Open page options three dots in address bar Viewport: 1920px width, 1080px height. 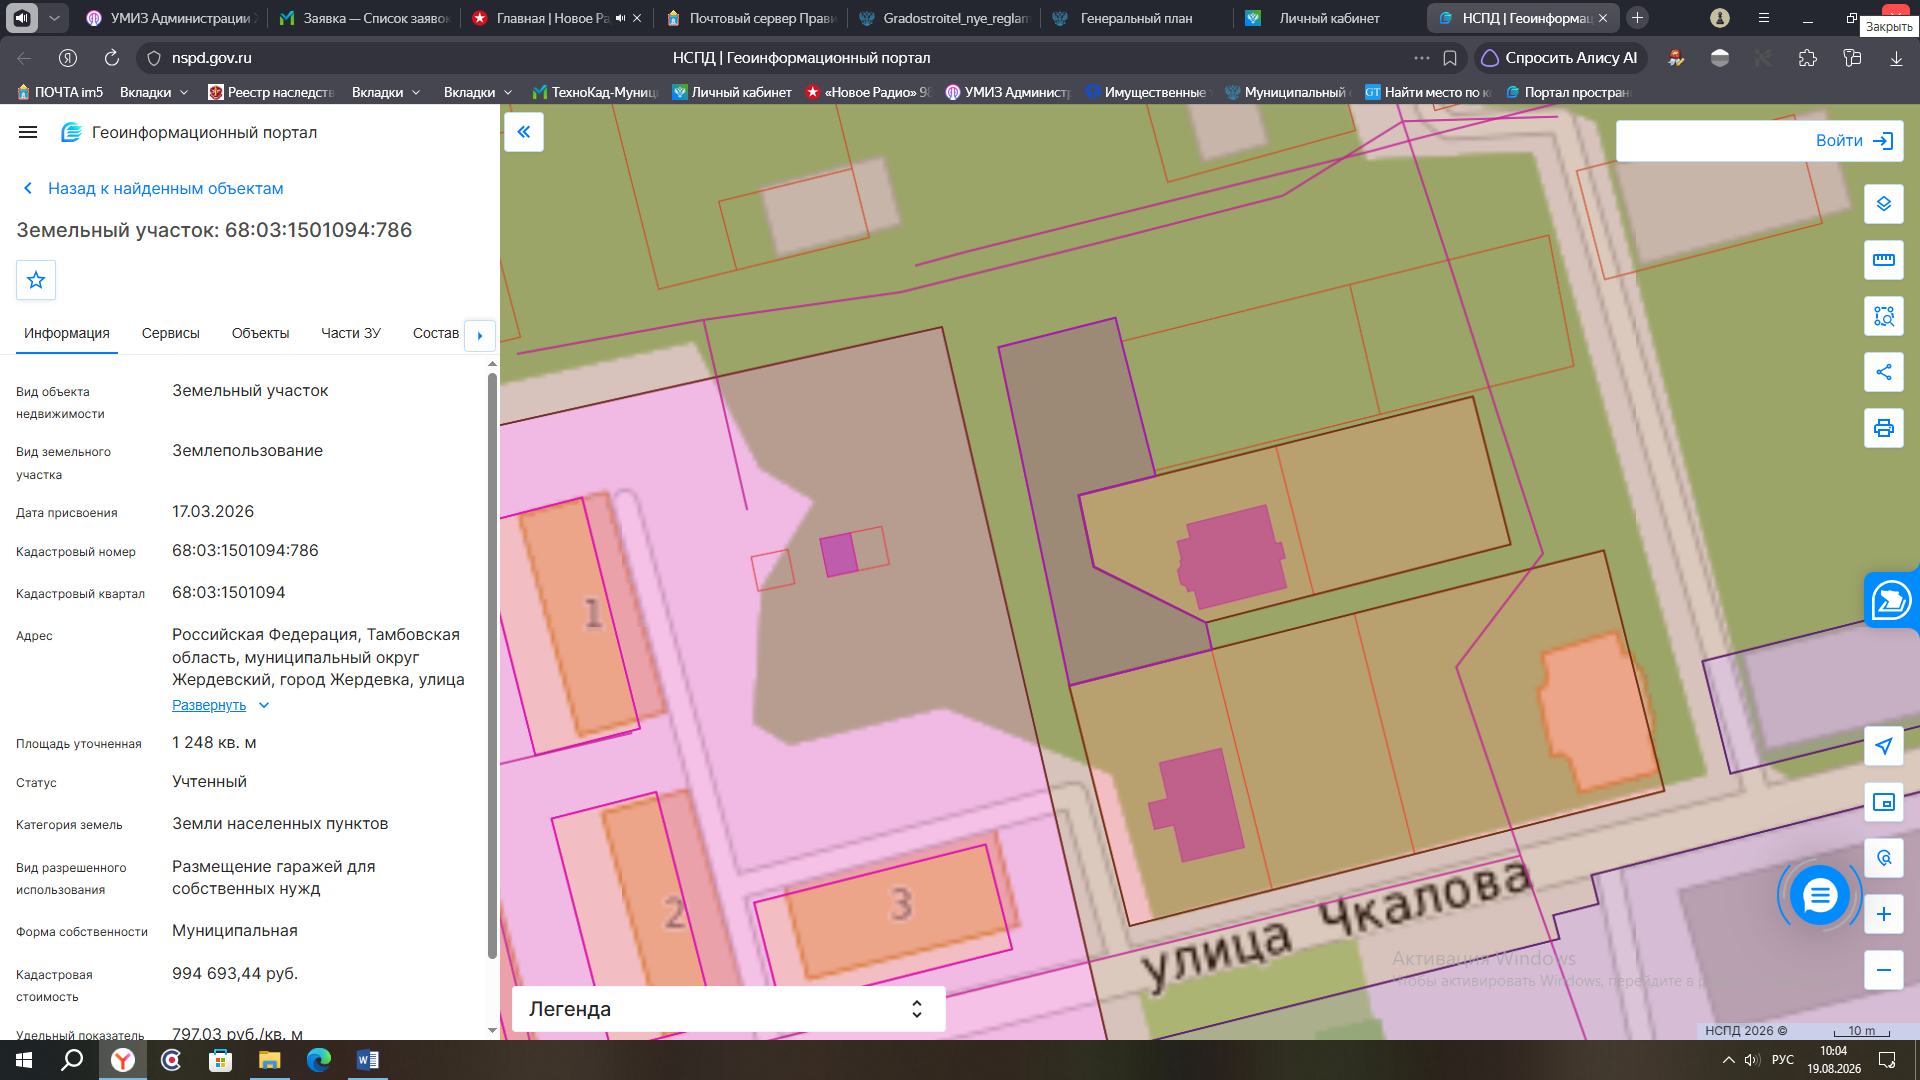pyautogui.click(x=1421, y=58)
